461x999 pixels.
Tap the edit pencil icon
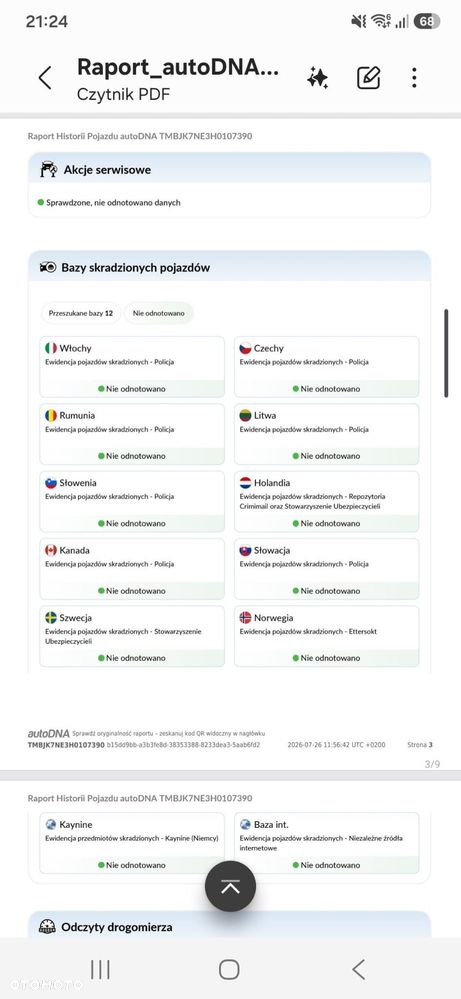click(369, 78)
